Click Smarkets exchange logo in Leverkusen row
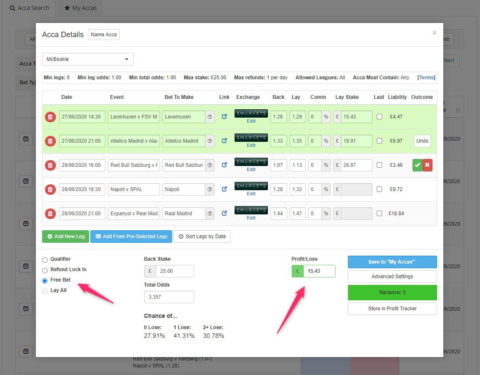Image resolution: width=480 pixels, height=375 pixels. click(251, 114)
